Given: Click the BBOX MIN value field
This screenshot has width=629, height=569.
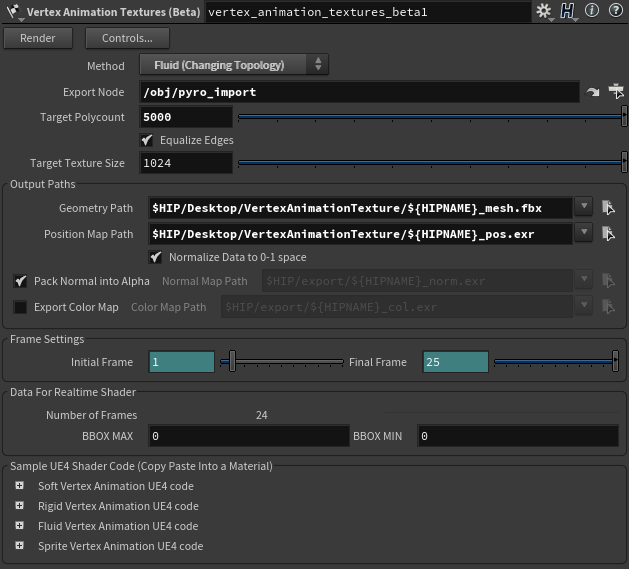Looking at the screenshot, I should pyautogui.click(x=518, y=436).
